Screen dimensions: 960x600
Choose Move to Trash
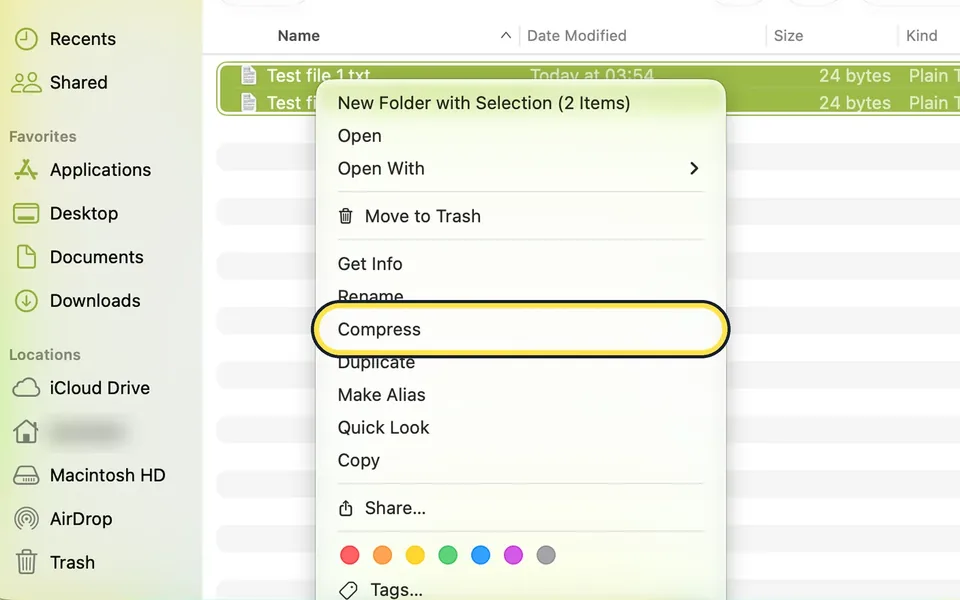[422, 216]
